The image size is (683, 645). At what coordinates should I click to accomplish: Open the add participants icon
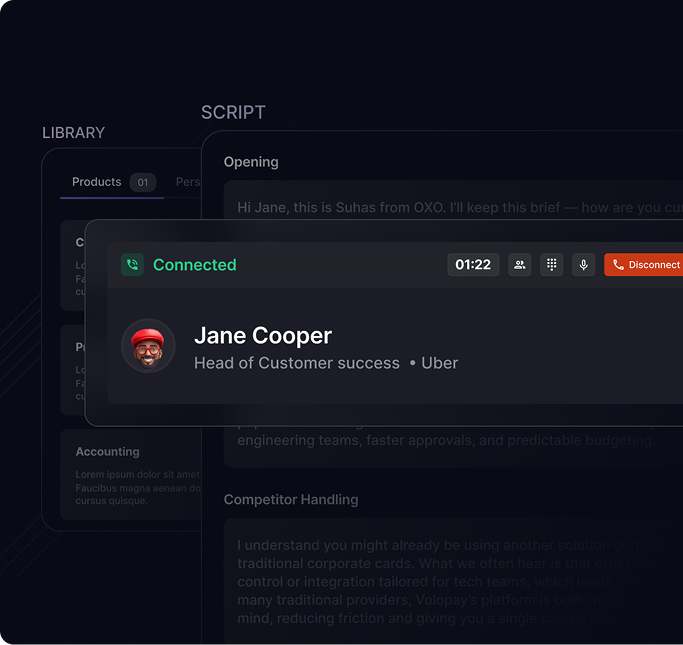[519, 265]
